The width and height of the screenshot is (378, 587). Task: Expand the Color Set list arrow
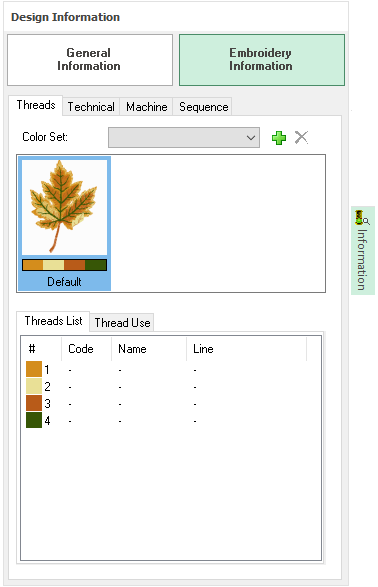click(x=251, y=137)
